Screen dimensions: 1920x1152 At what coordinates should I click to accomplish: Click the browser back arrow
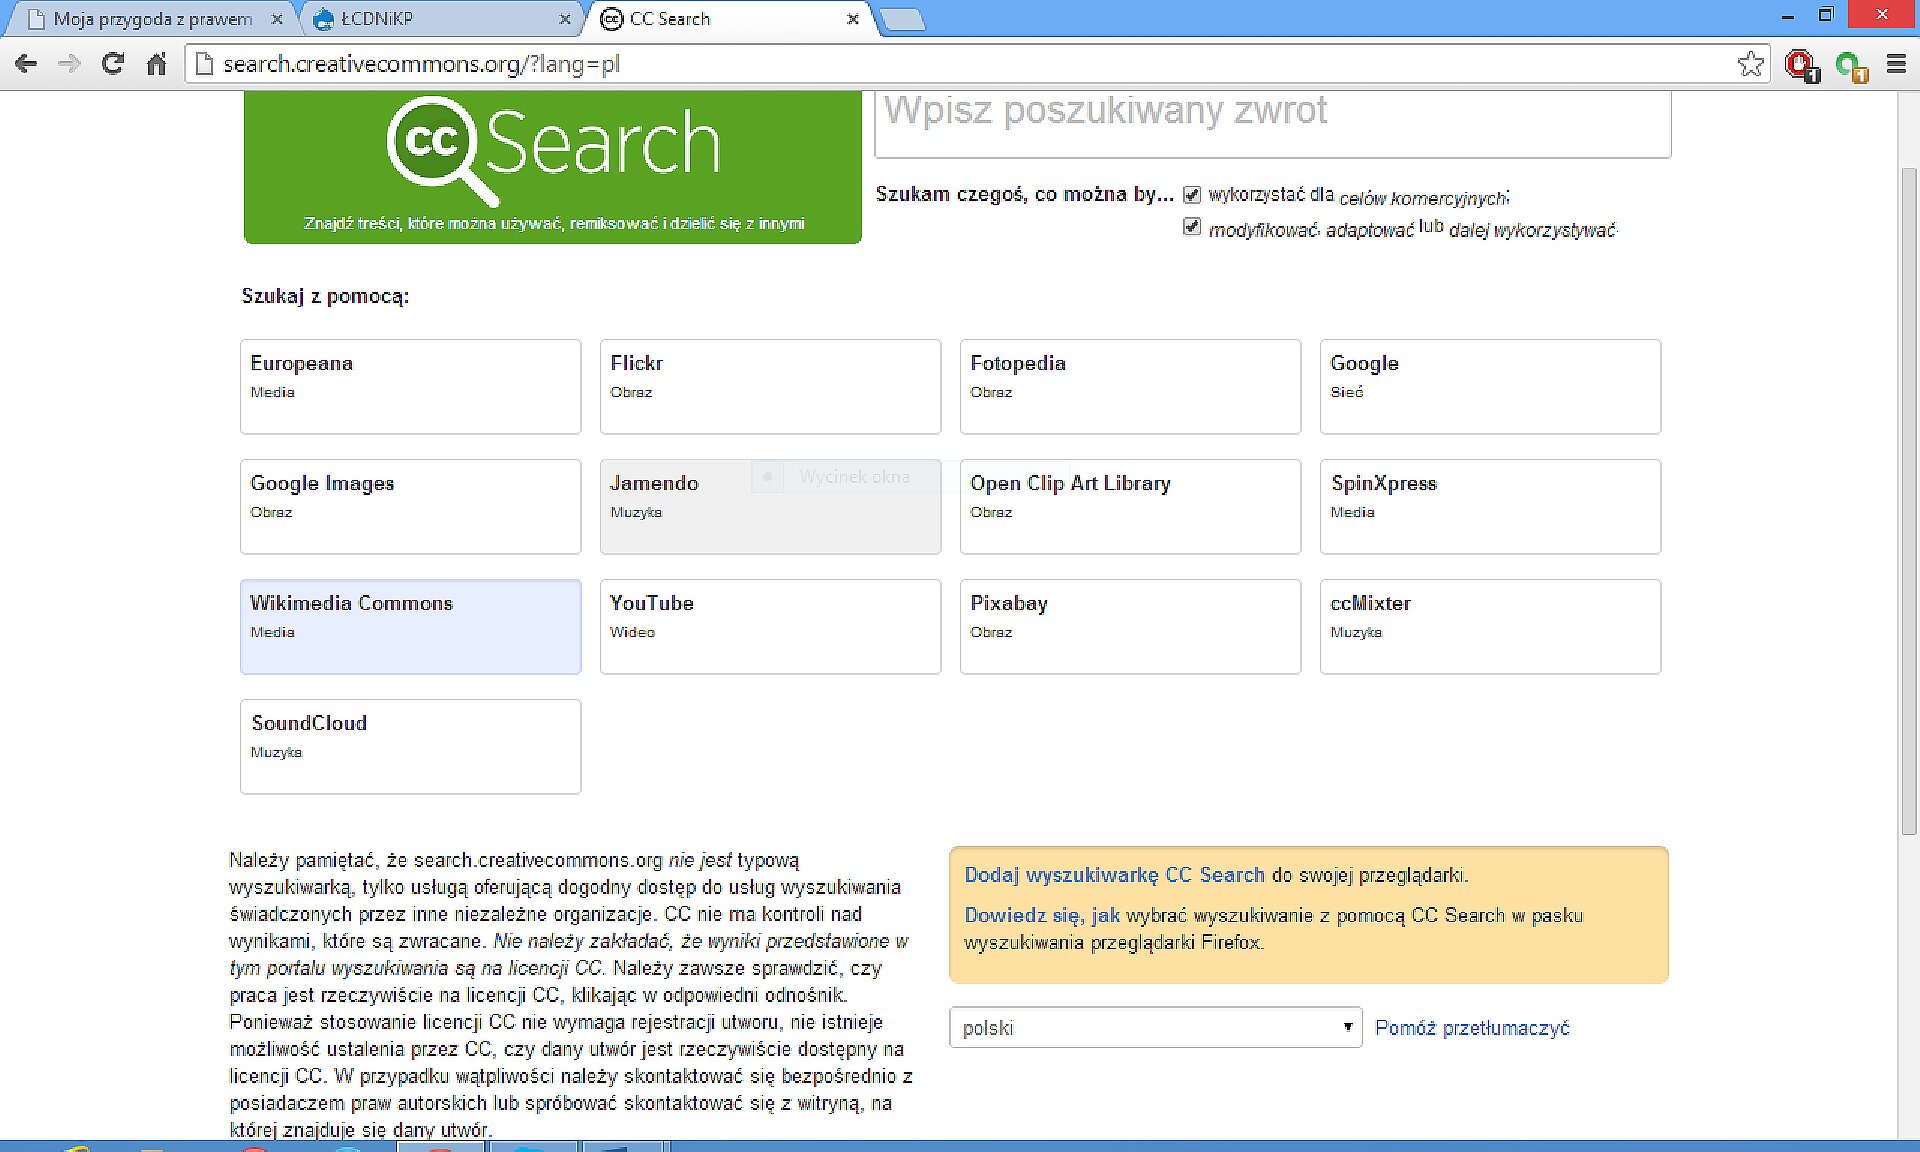point(26,64)
